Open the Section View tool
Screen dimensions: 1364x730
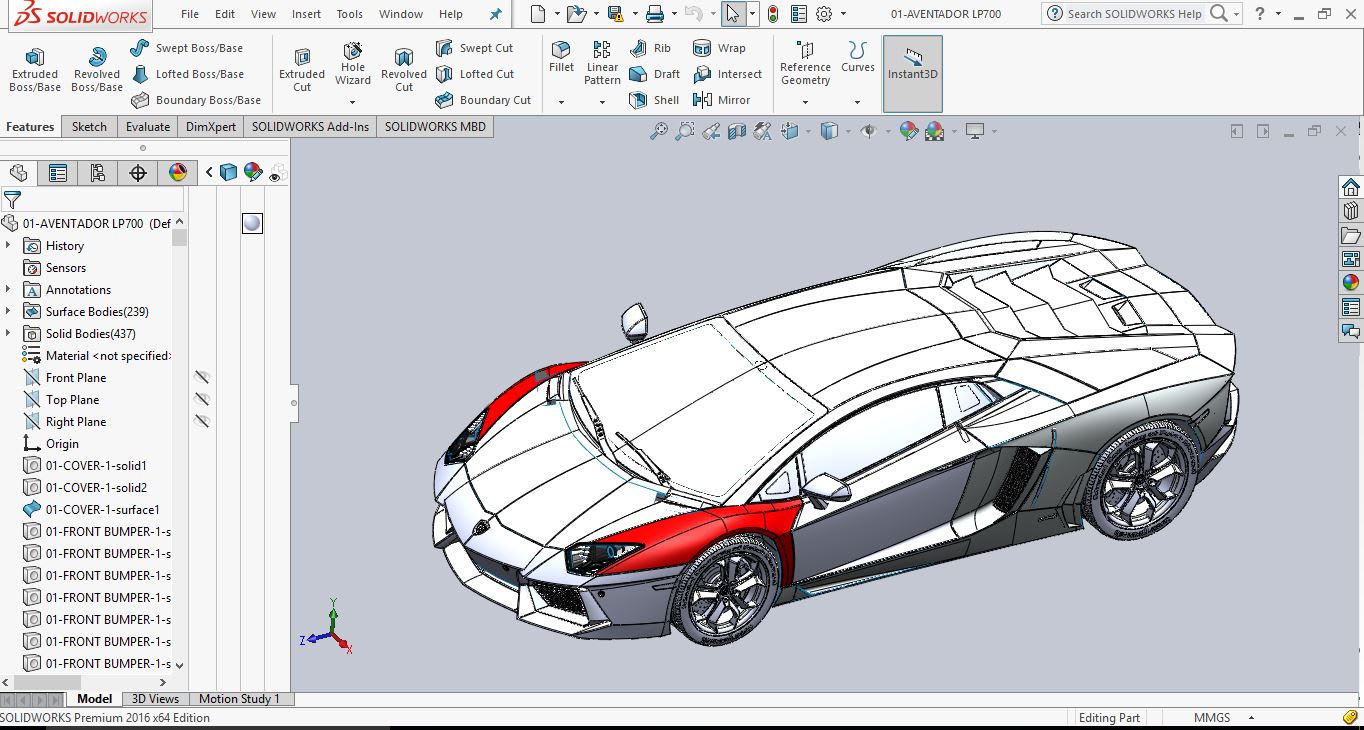point(737,131)
